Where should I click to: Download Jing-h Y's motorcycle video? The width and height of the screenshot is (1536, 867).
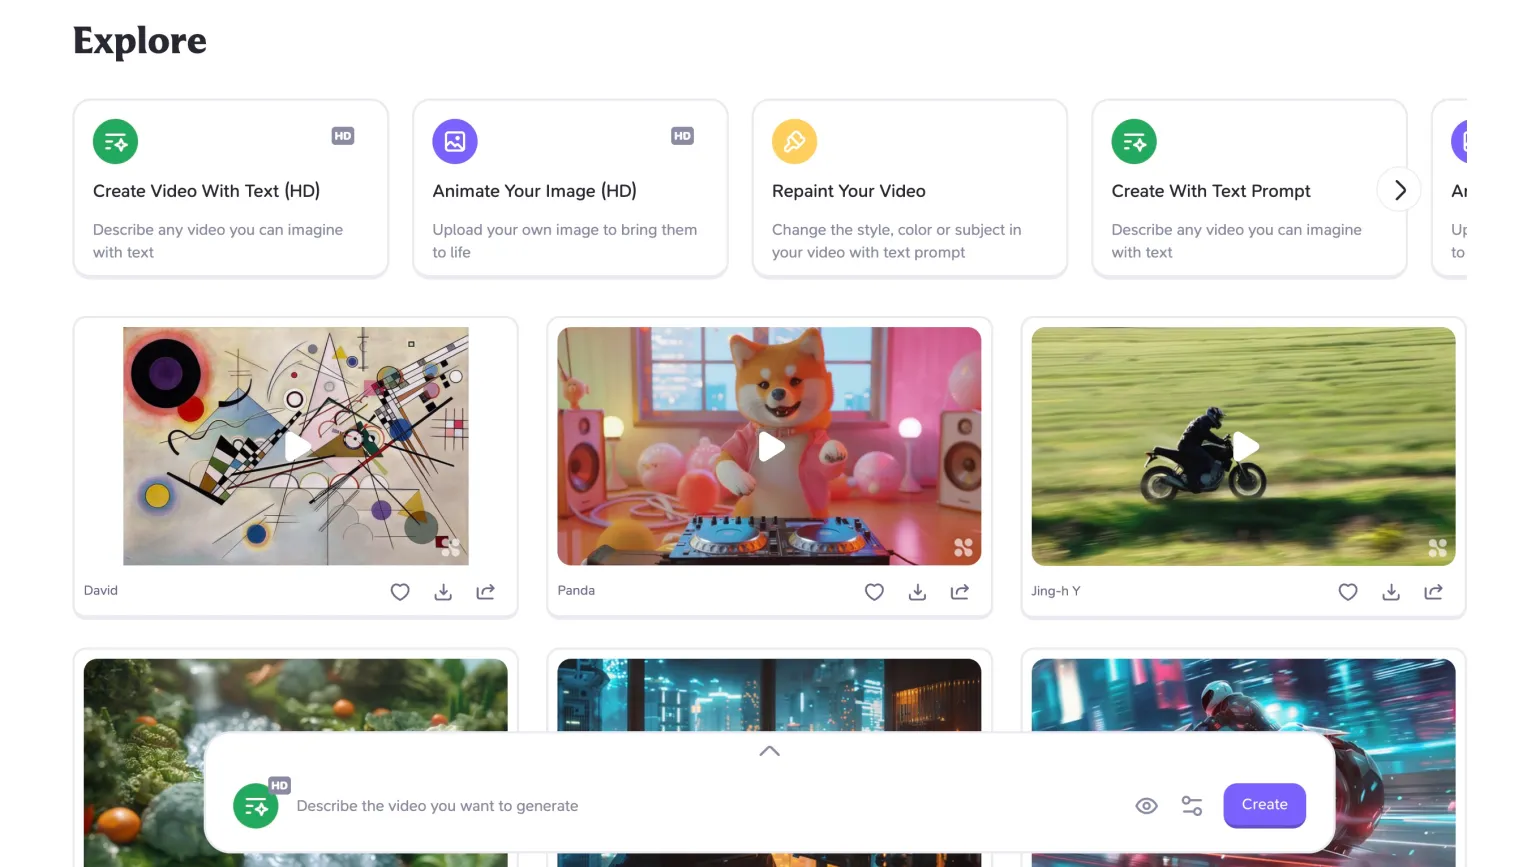pos(1391,592)
